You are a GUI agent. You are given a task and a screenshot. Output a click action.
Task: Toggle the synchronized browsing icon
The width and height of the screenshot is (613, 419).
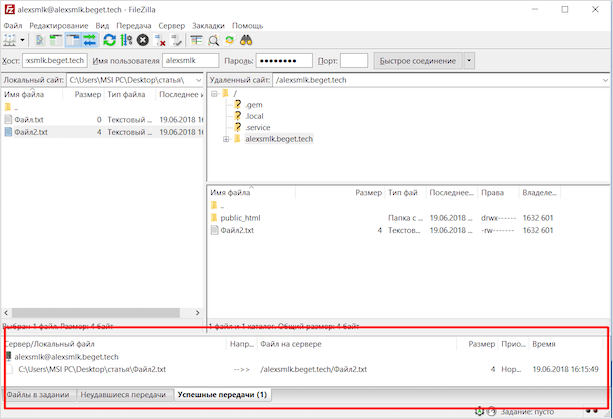coord(229,40)
